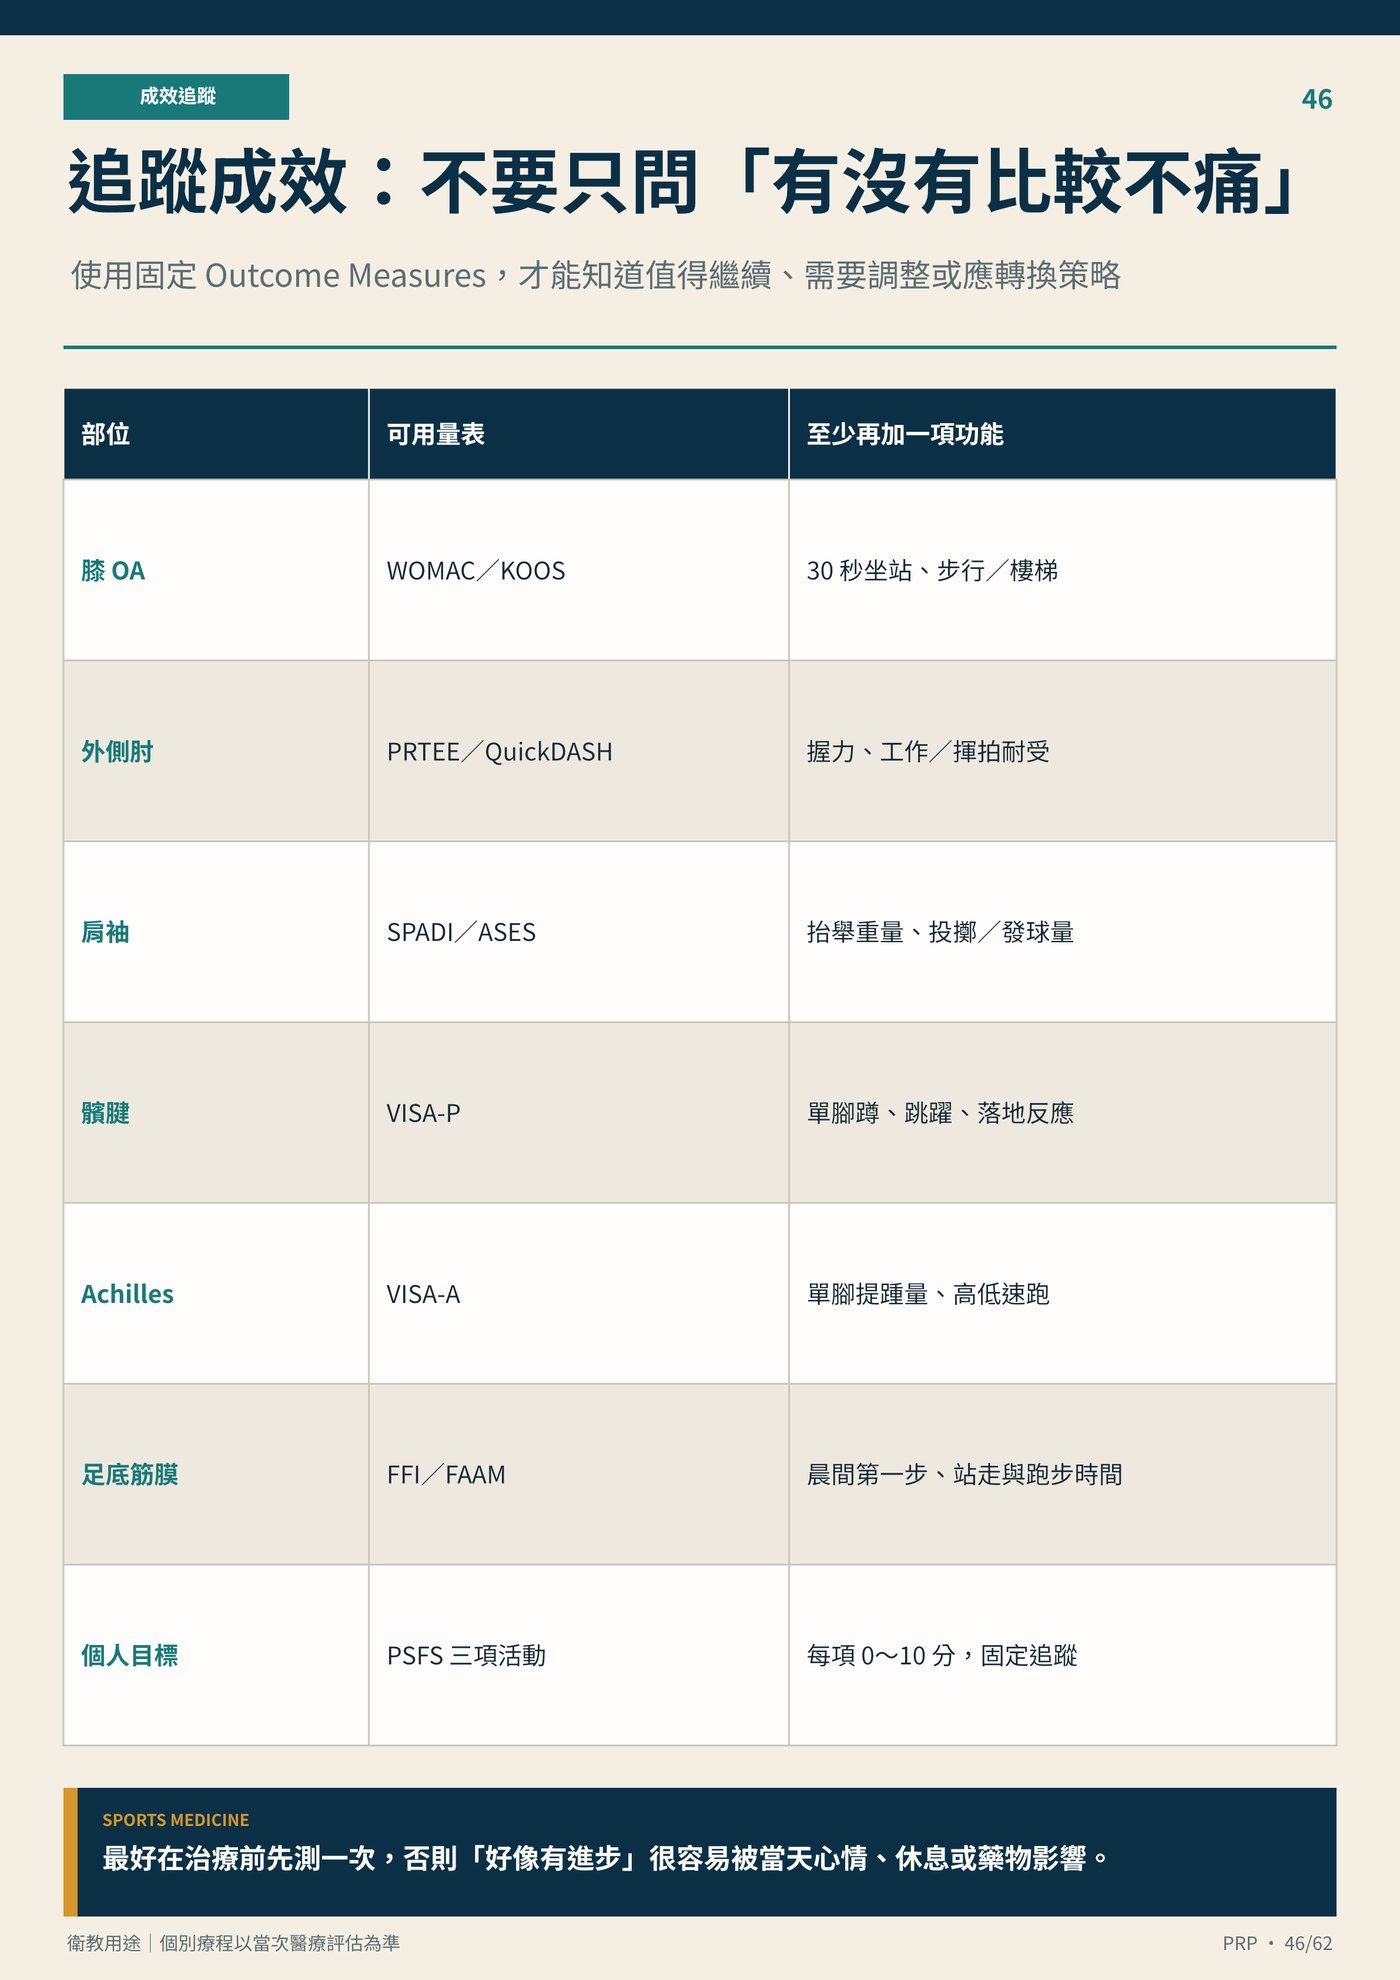Click the PRTEE／QuickDASH cell
The width and height of the screenshot is (1400, 1980).
tap(579, 751)
